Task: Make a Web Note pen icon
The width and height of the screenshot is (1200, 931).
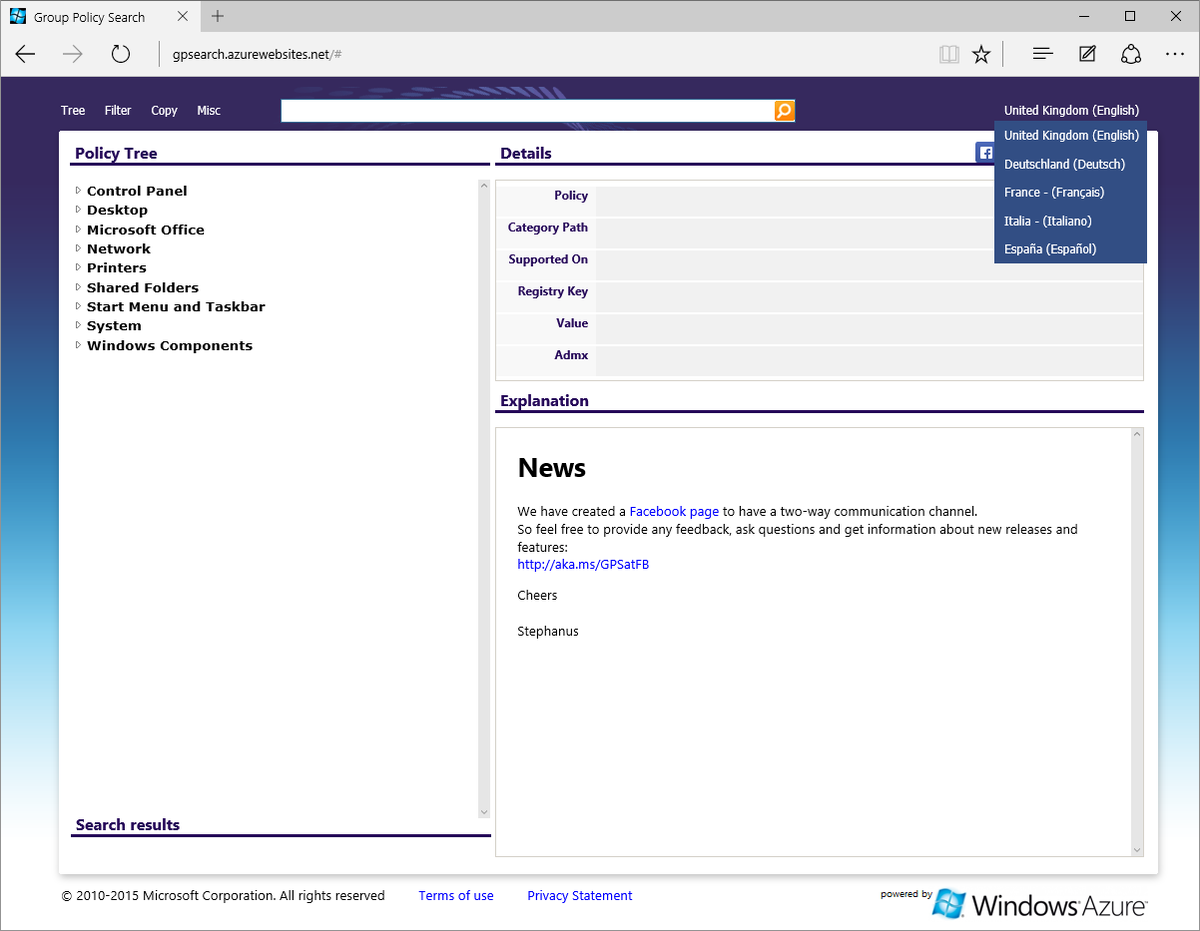Action: coord(1087,54)
